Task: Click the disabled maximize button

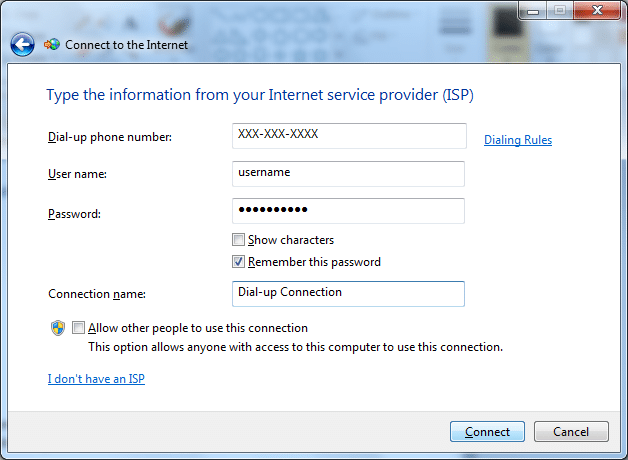Action: click(x=560, y=11)
